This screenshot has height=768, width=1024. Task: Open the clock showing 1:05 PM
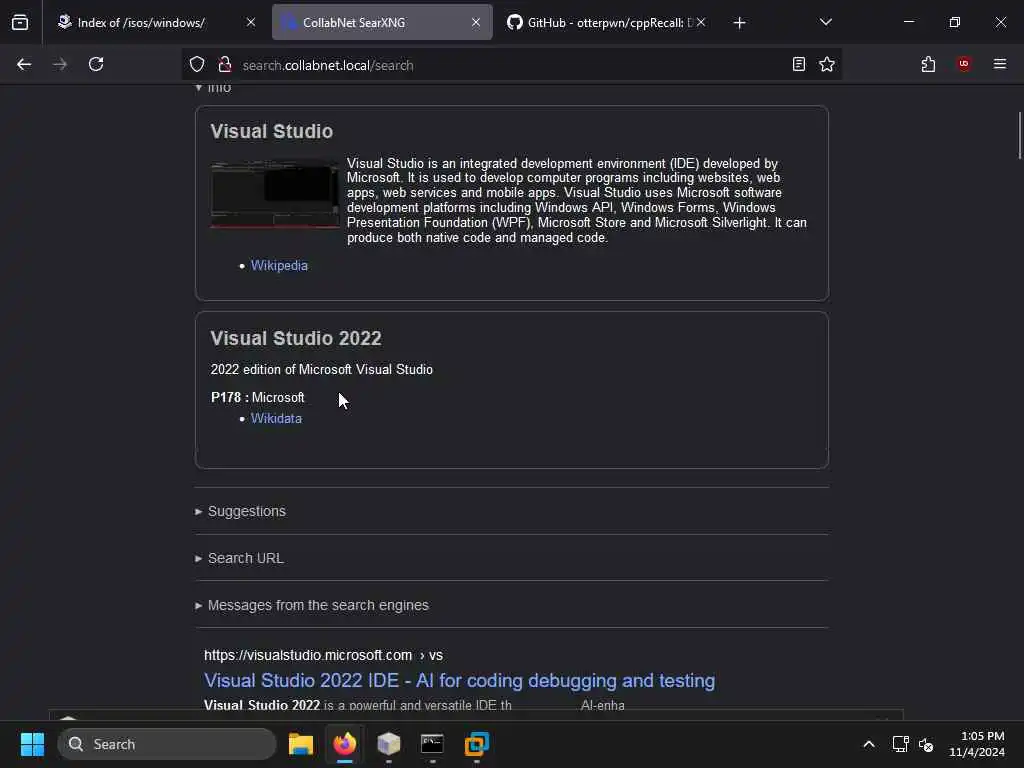977,744
